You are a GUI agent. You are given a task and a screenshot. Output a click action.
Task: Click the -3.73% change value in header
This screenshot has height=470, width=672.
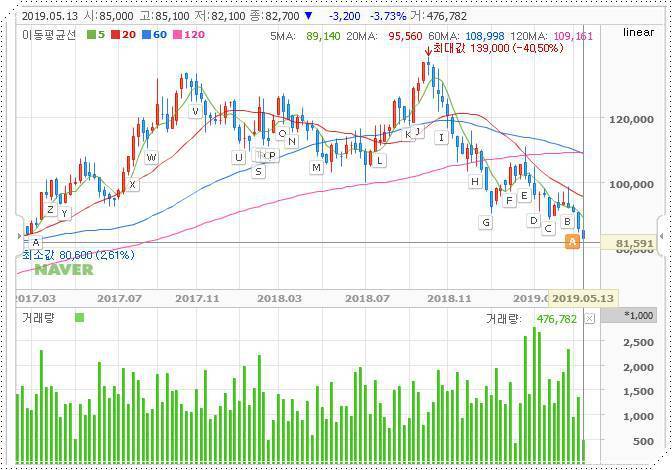point(388,16)
